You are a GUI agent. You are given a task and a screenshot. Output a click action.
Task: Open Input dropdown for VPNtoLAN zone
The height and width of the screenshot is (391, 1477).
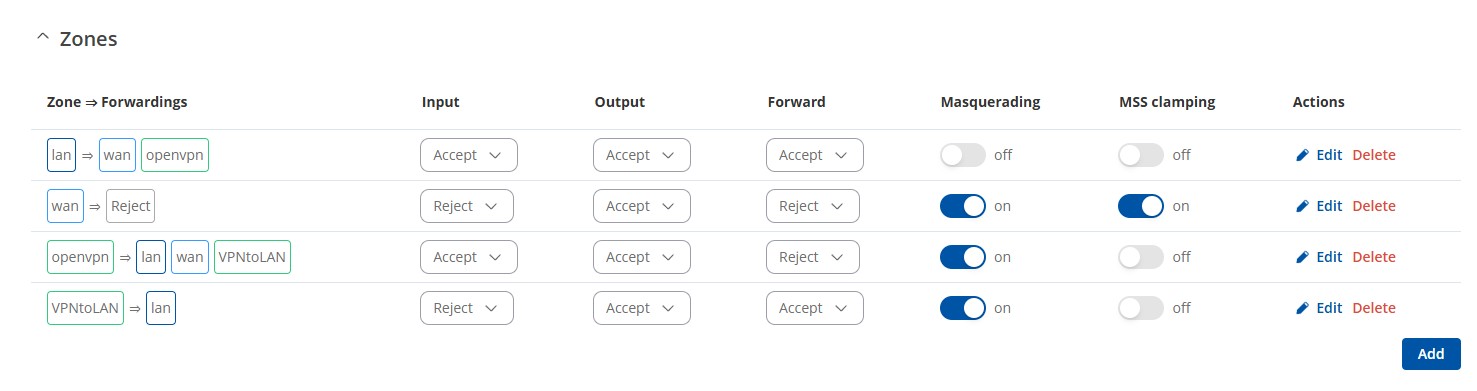point(466,308)
